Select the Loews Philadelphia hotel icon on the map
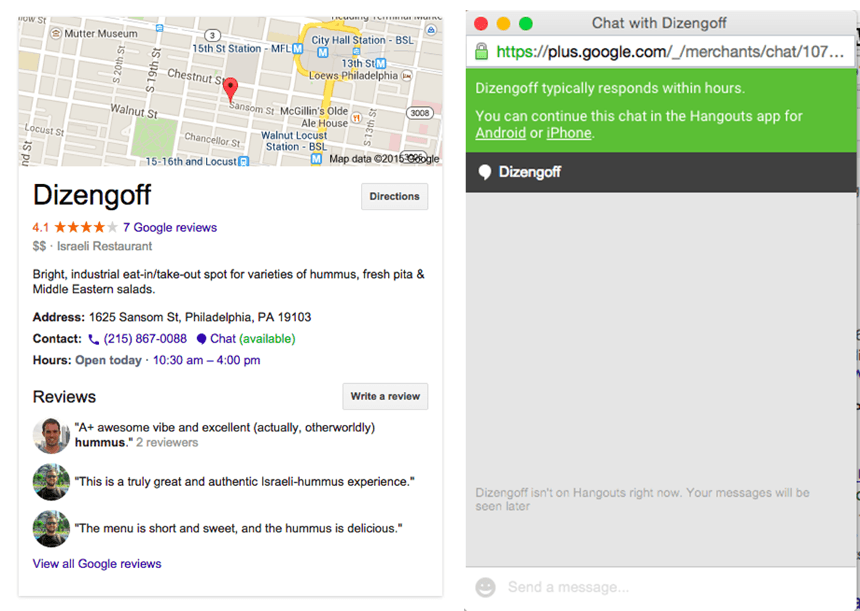860x611 pixels. 409,77
